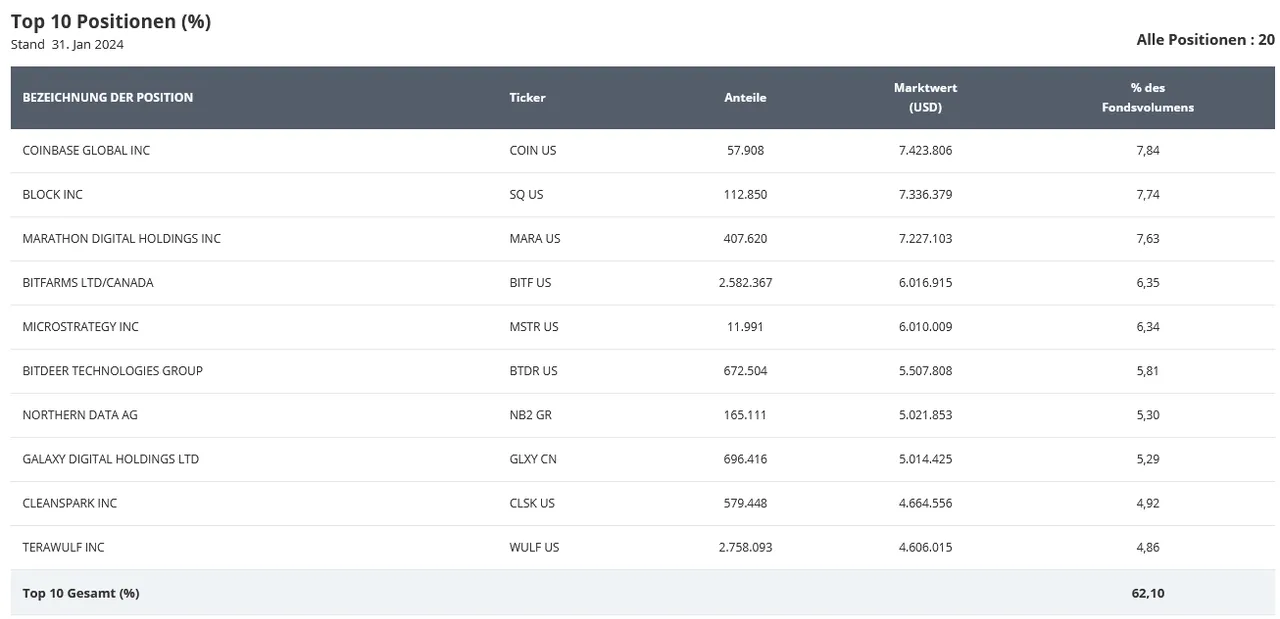Viewport: 1280px width, 619px height.
Task: Click the share count 165.111
Action: pos(745,414)
